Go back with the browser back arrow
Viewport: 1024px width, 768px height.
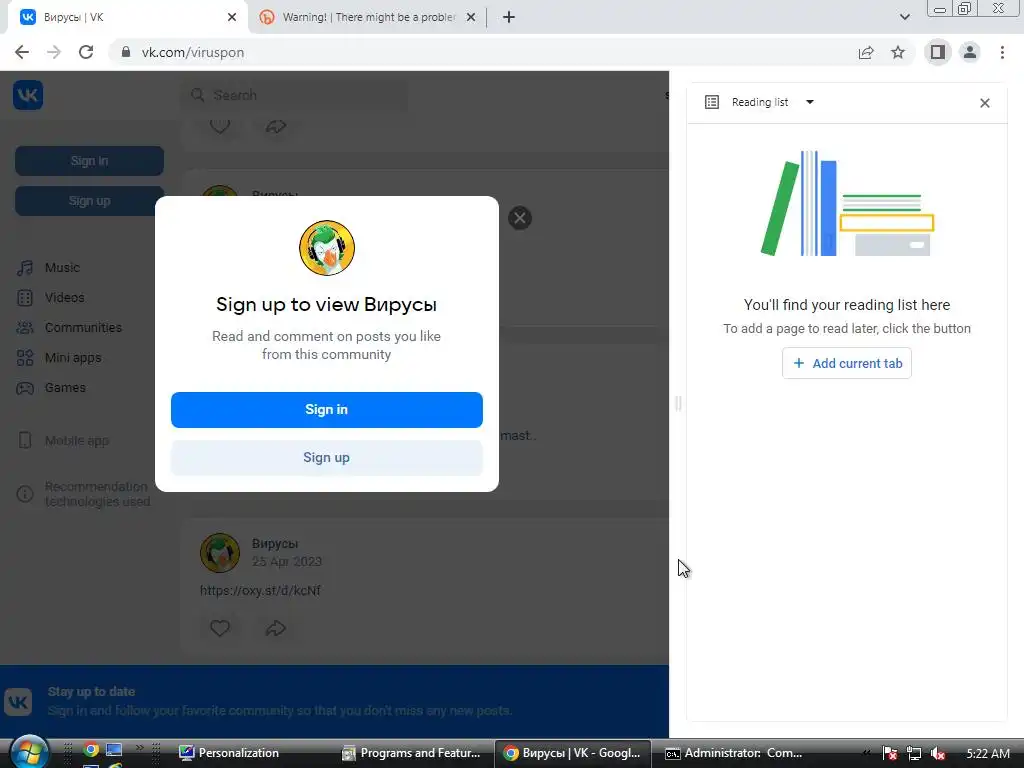tap(22, 52)
